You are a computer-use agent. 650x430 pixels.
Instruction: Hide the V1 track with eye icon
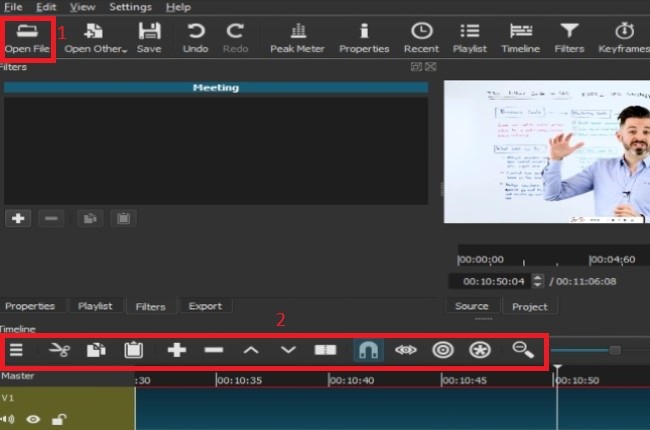[x=33, y=419]
